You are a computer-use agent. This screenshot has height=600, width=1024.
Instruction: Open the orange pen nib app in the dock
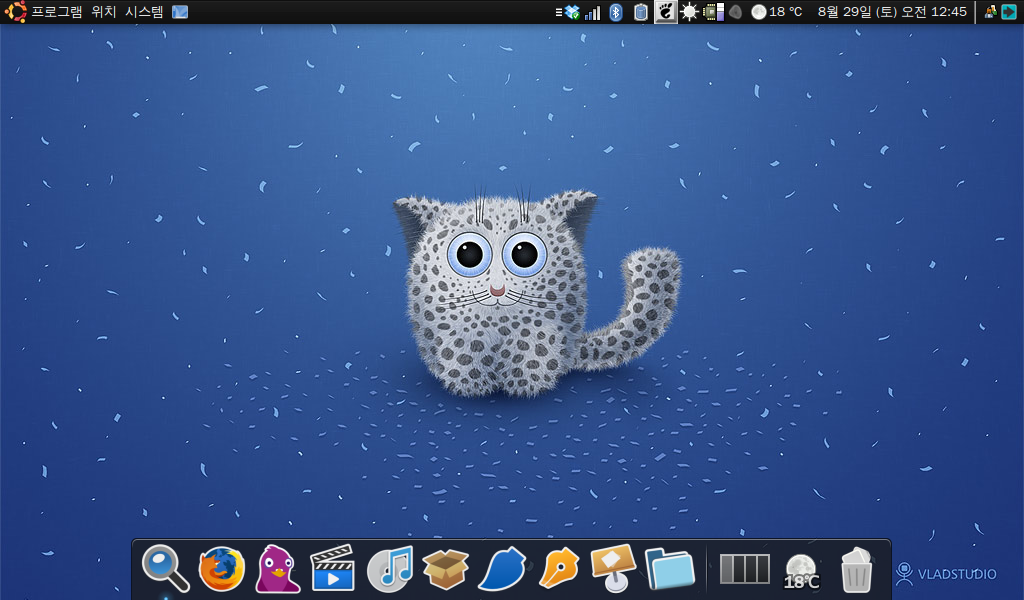(x=559, y=568)
